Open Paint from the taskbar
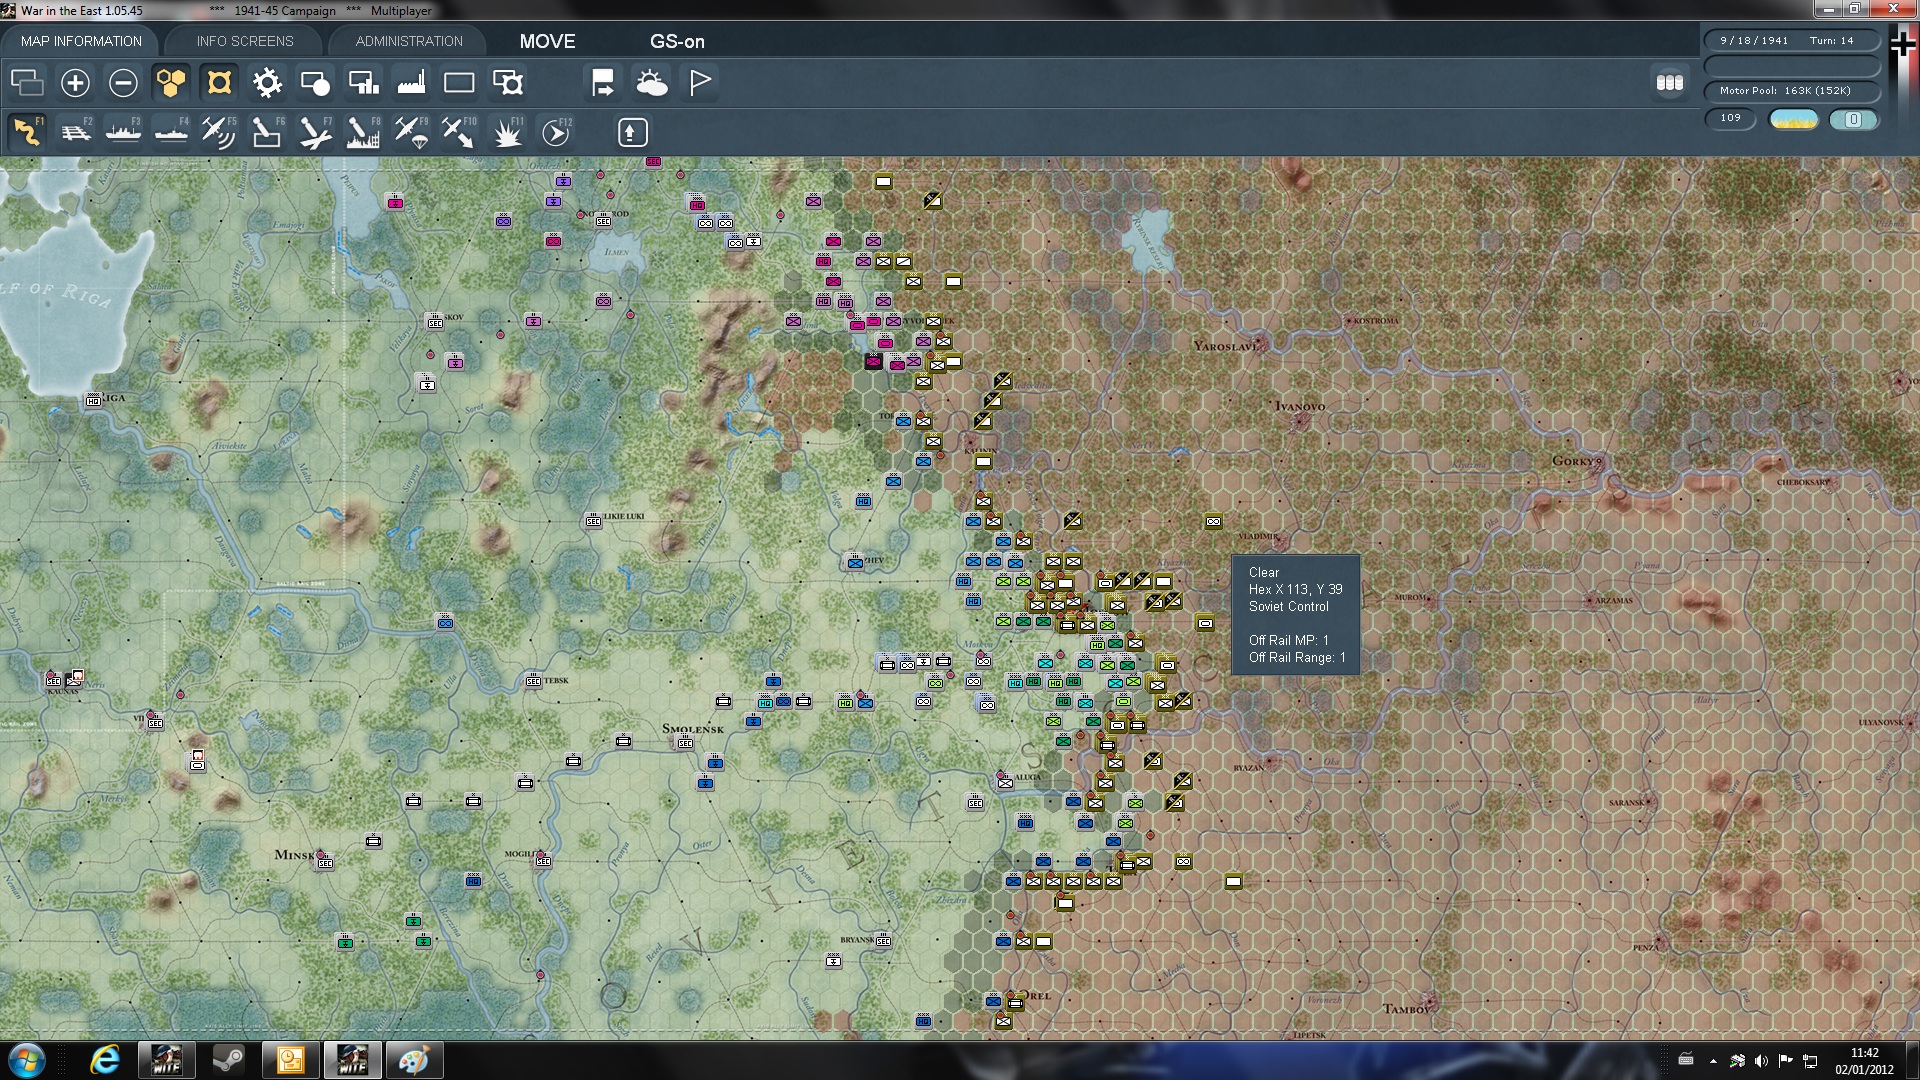 (413, 1060)
